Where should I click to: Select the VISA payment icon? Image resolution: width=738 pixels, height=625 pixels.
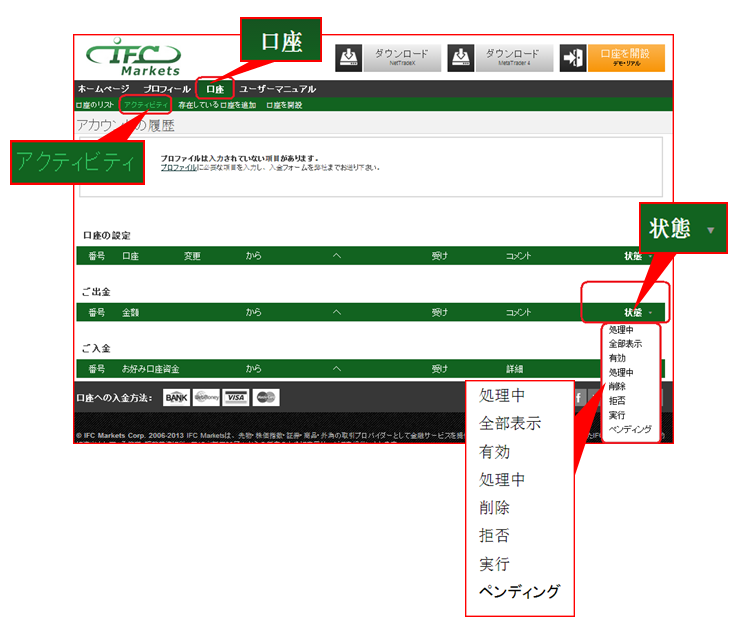tap(236, 397)
